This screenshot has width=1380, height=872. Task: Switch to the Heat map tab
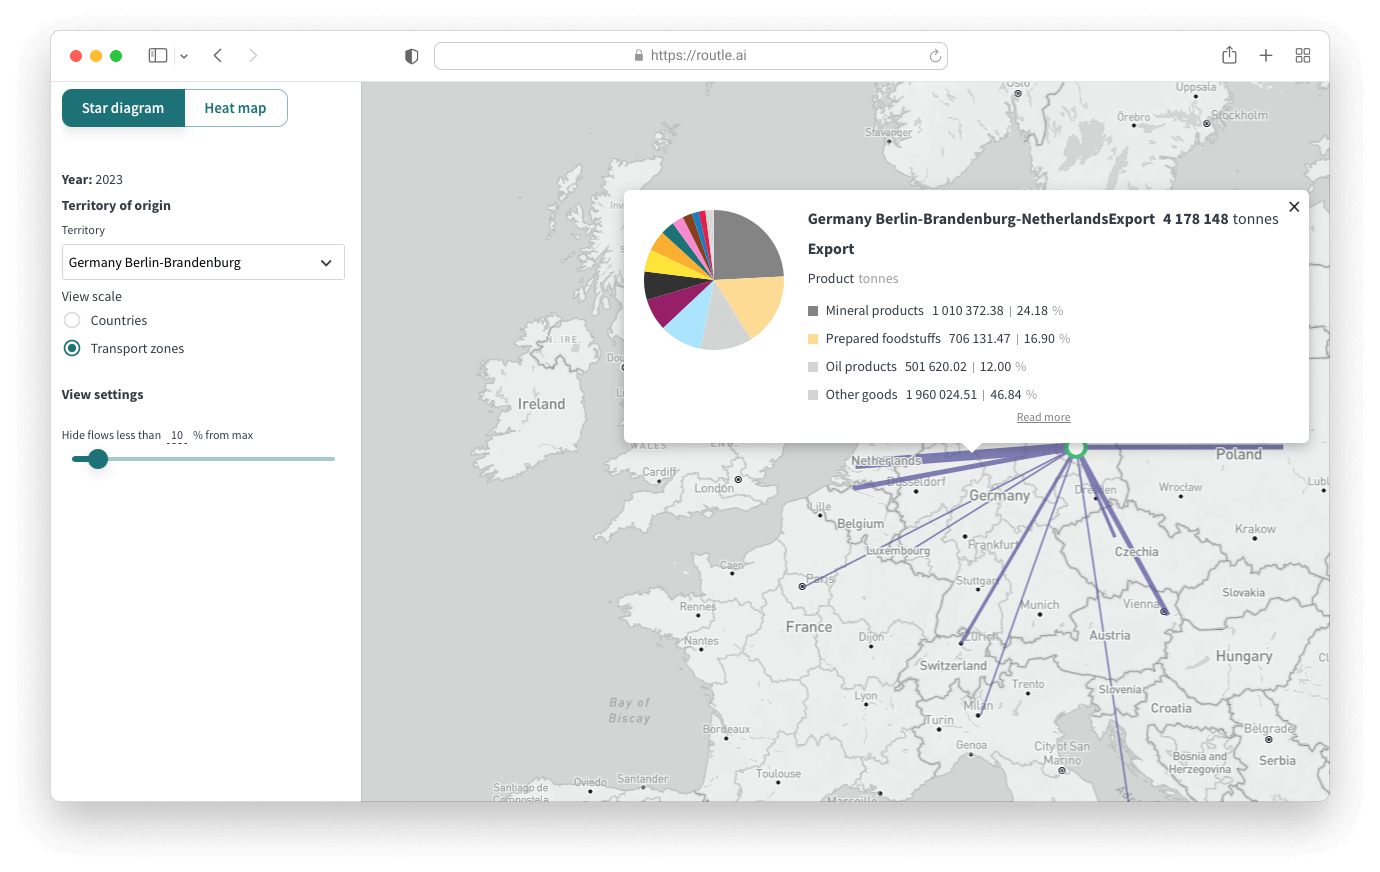[x=235, y=107]
